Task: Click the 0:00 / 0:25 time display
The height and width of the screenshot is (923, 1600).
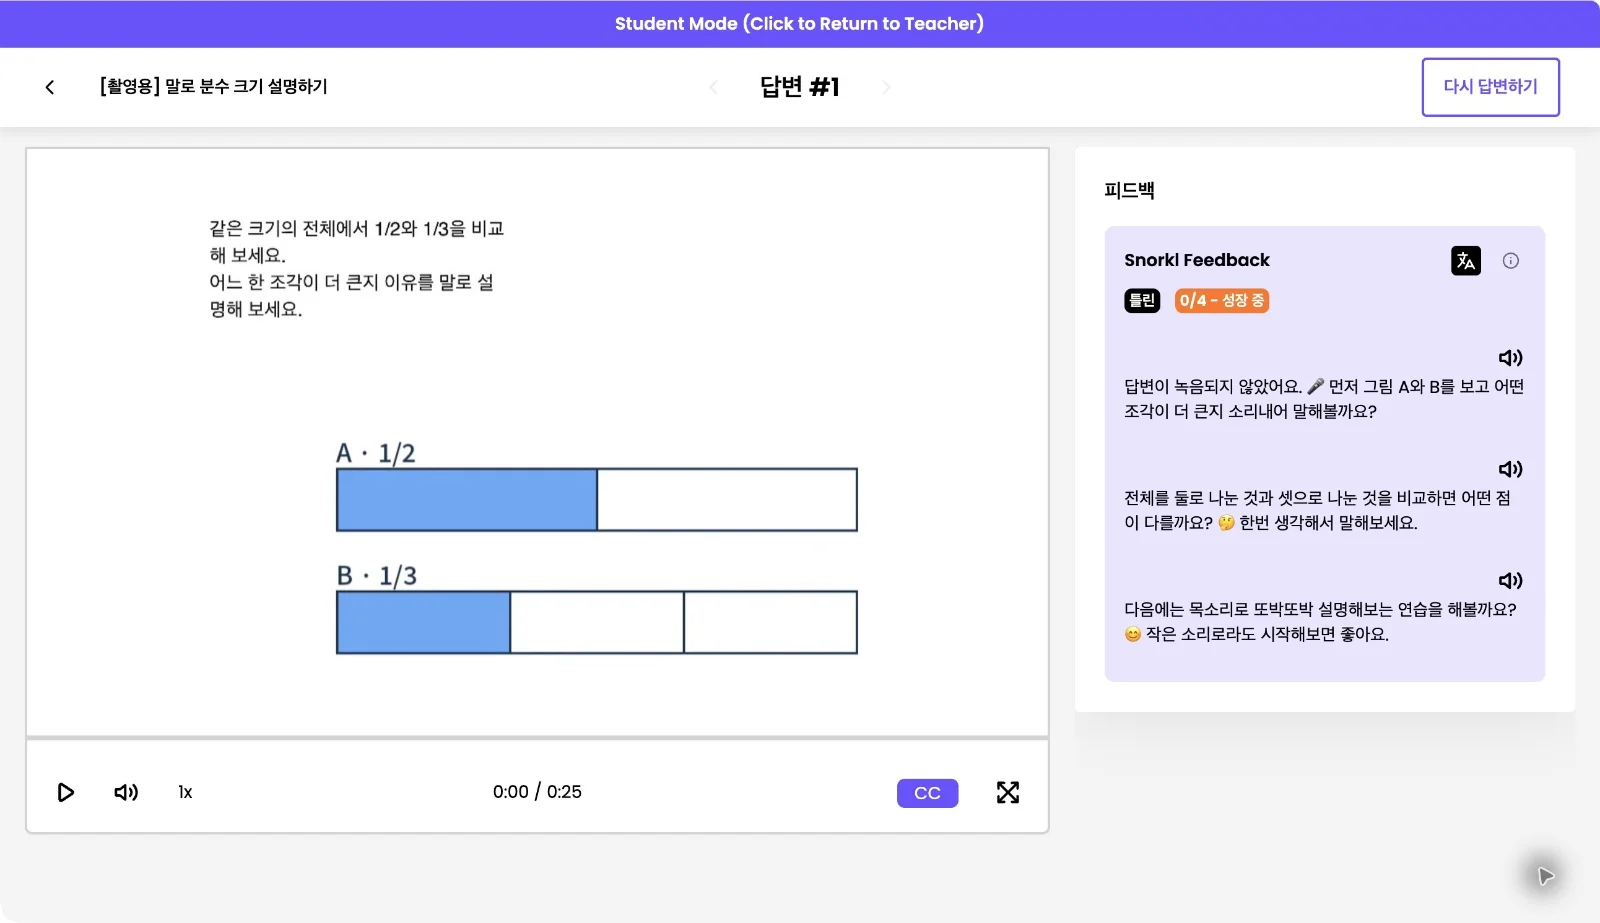Action: click(x=537, y=792)
